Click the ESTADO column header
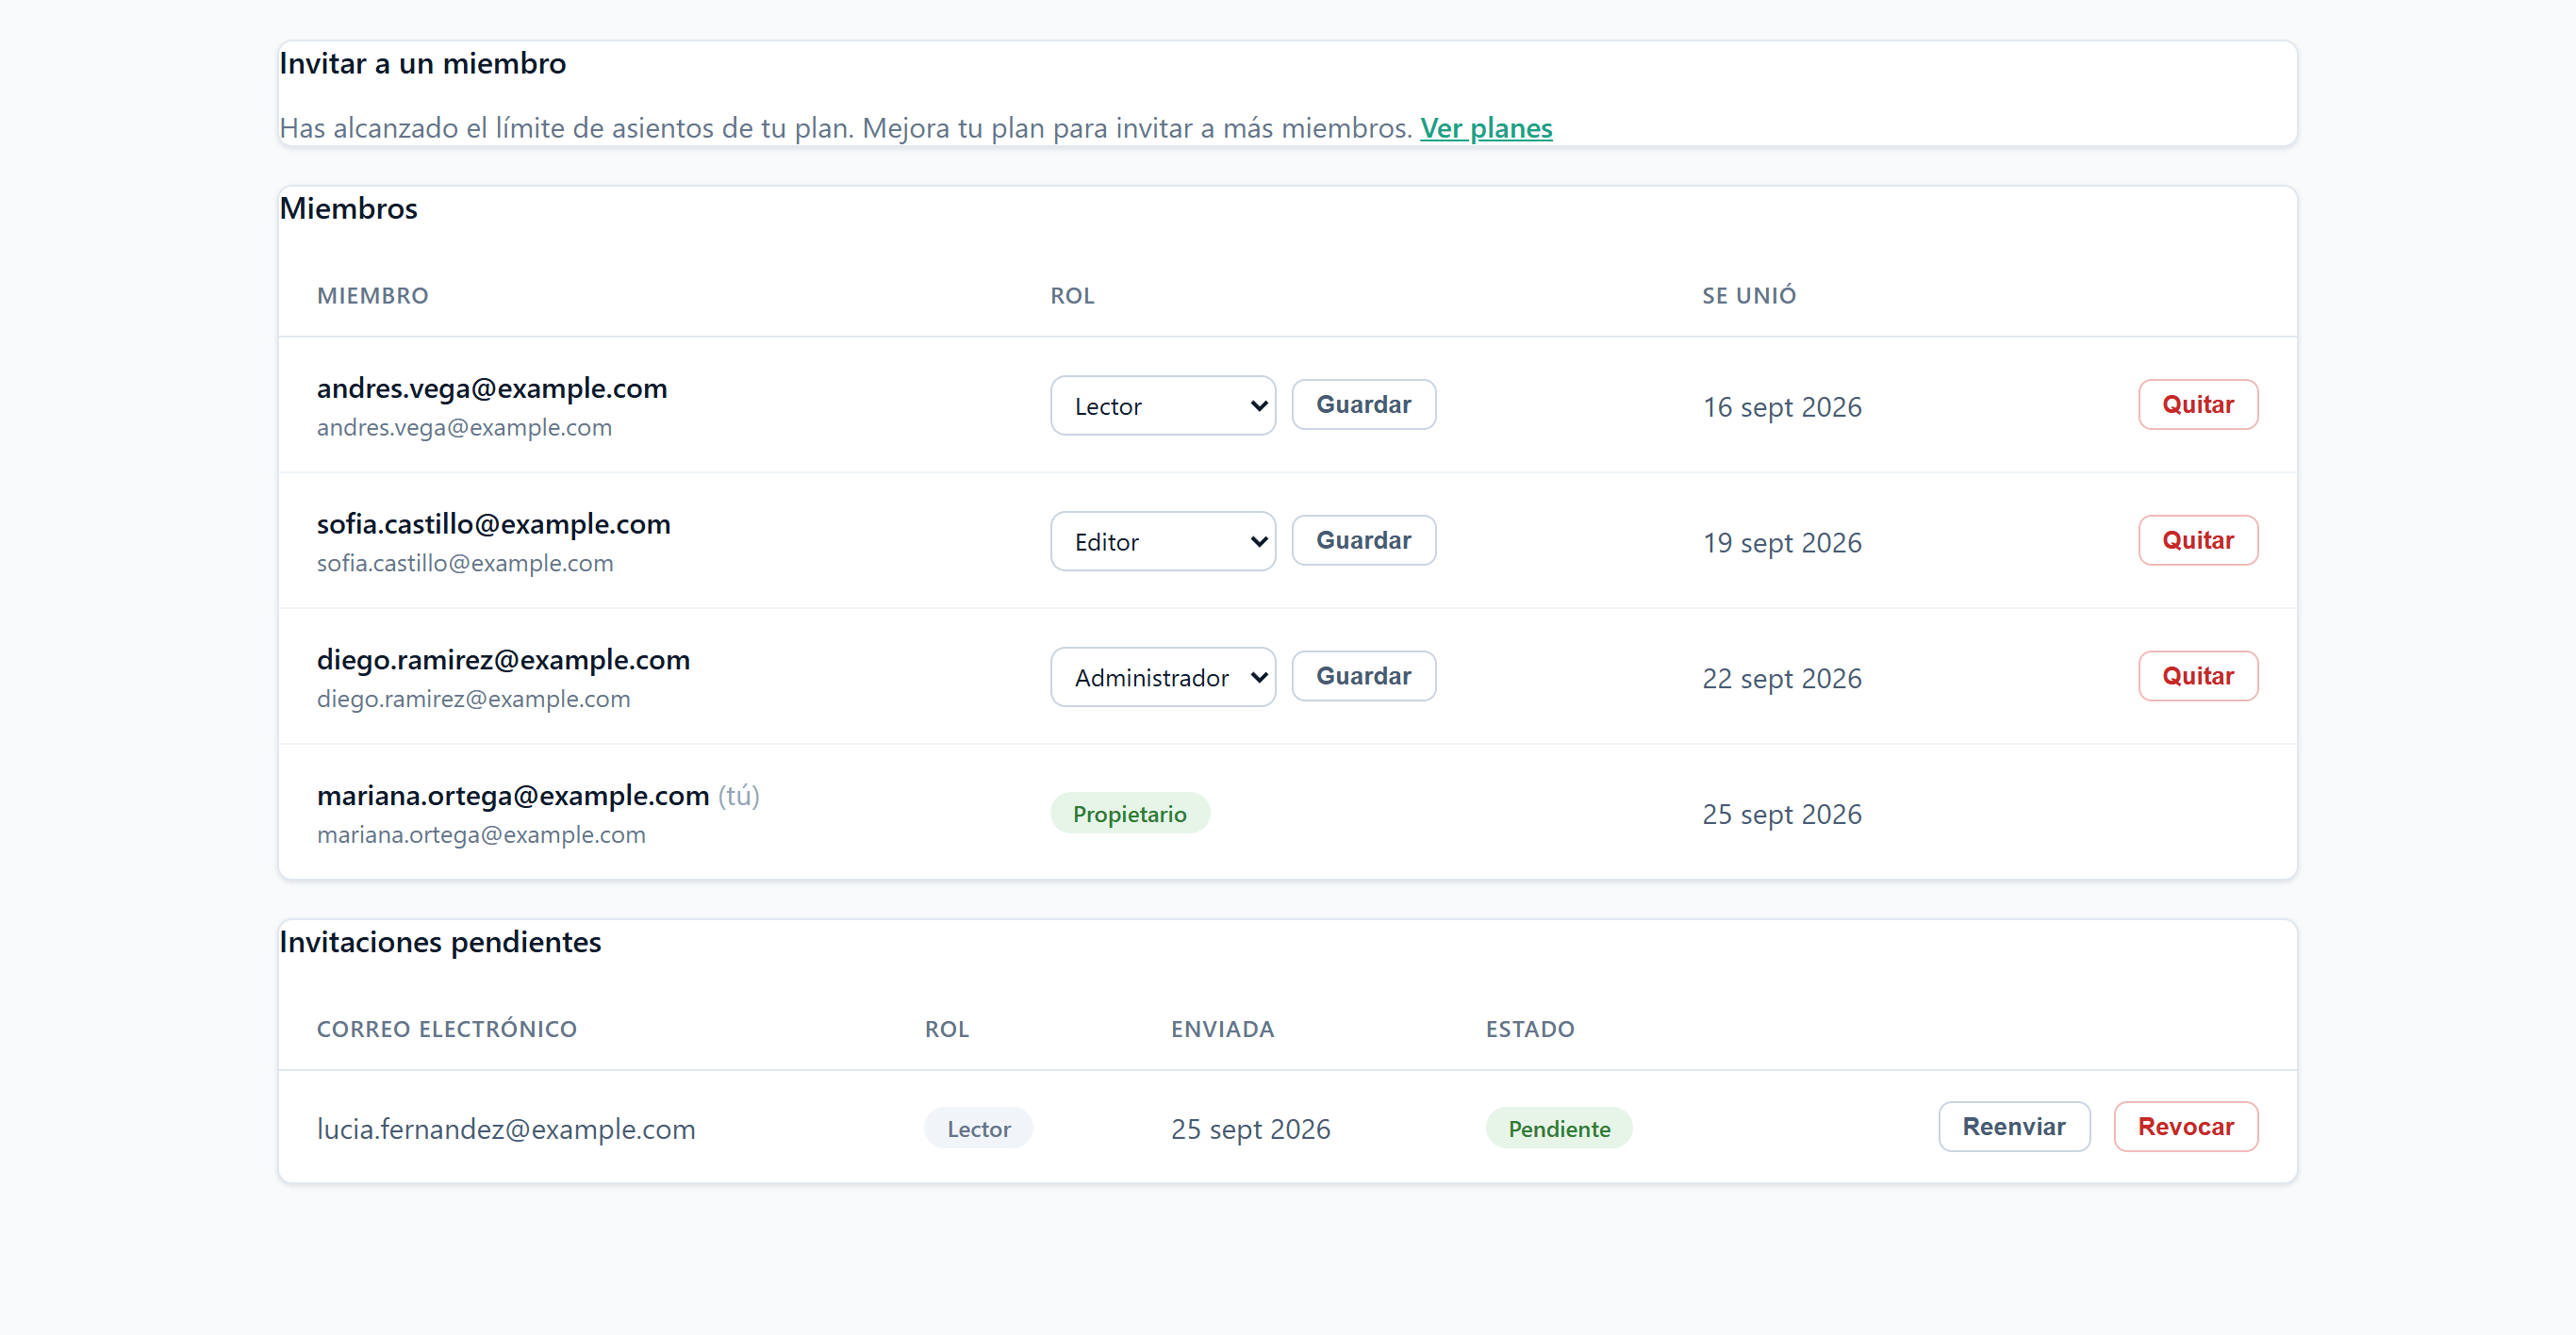This screenshot has width=2576, height=1335. [x=1530, y=1029]
